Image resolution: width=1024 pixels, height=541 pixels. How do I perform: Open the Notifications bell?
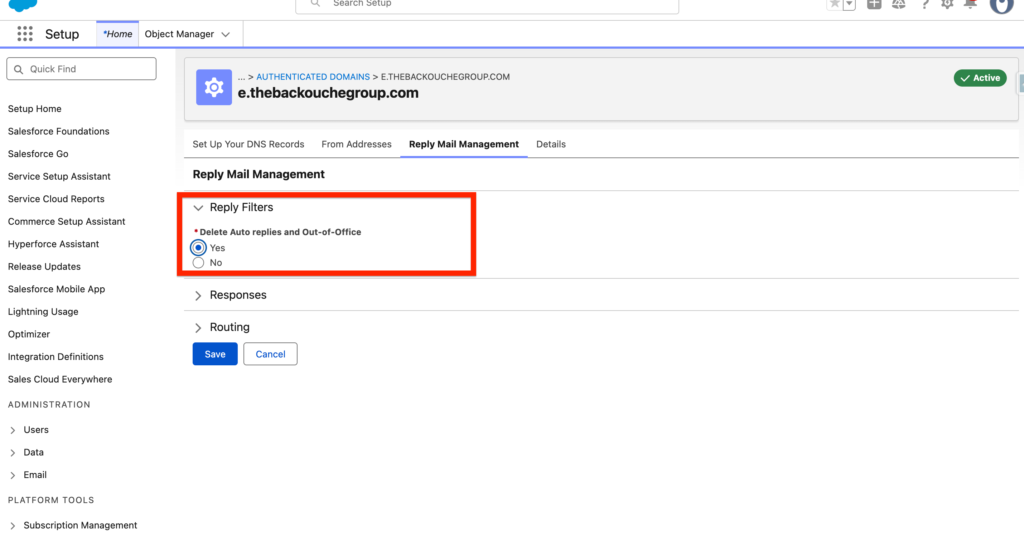tap(970, 4)
